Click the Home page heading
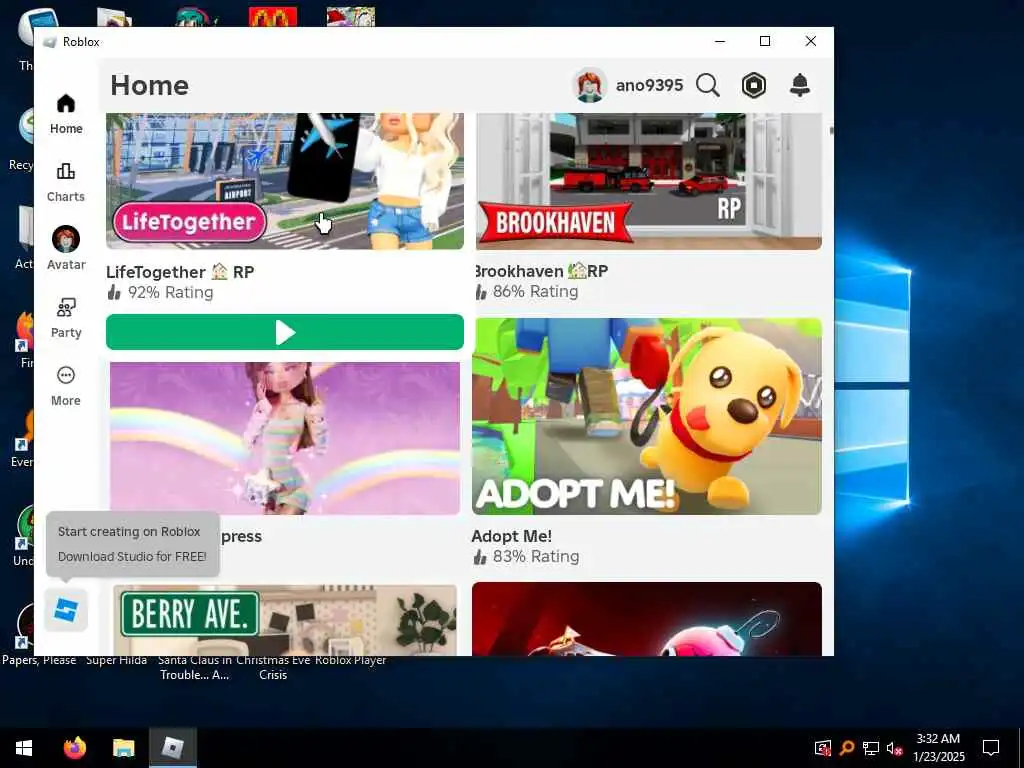Screen dimensions: 1024x768 coord(150,86)
